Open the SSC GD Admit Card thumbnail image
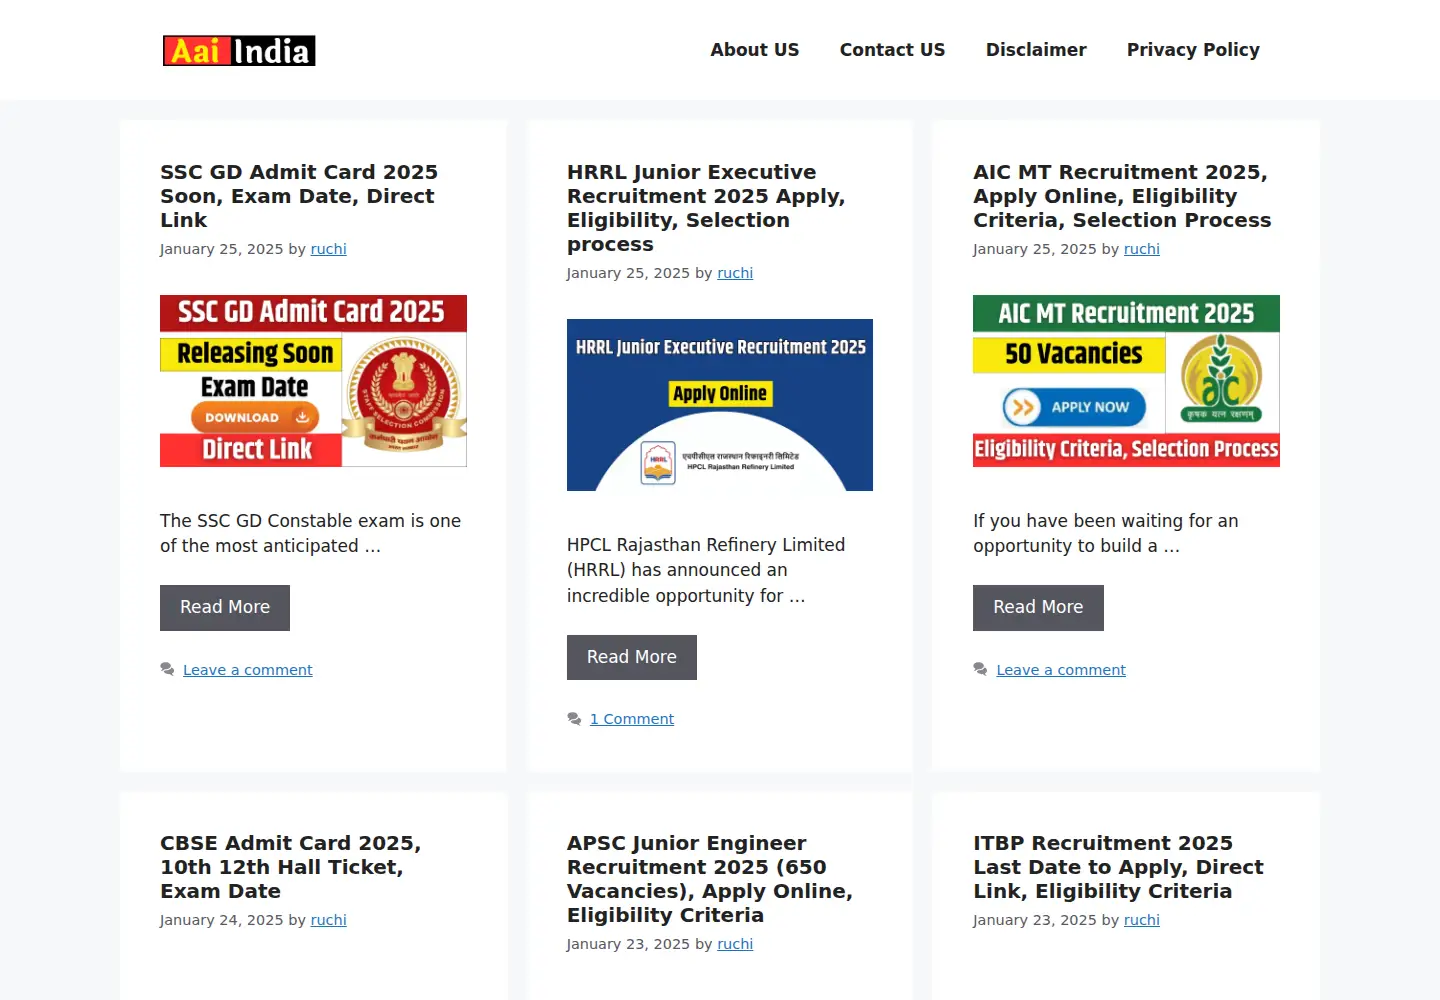 click(x=313, y=381)
